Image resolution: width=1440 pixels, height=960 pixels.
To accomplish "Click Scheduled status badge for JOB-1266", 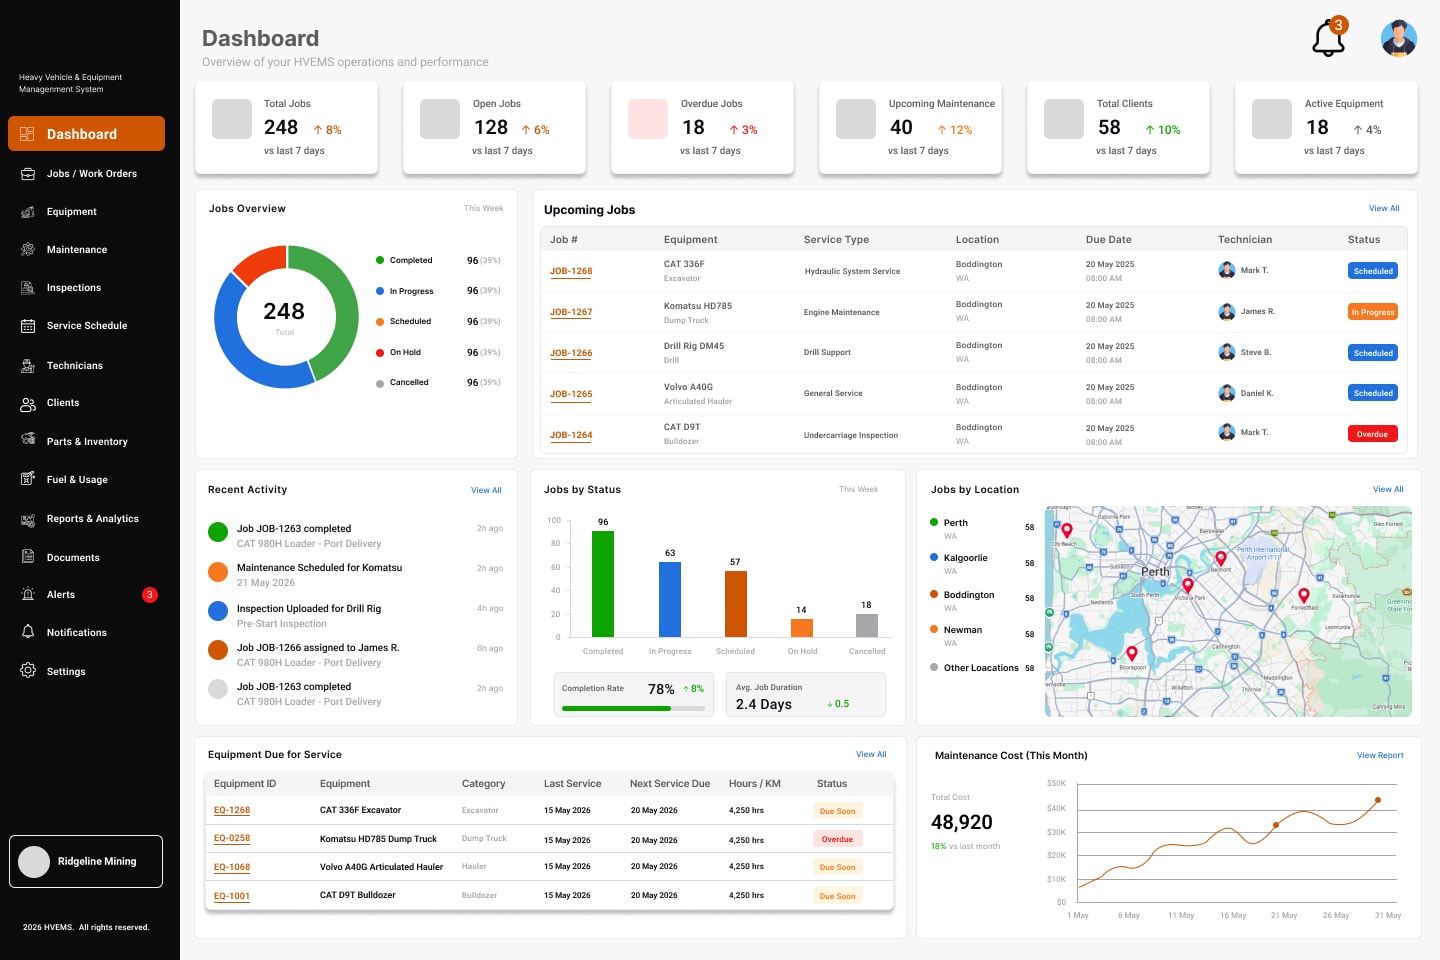I will (x=1373, y=353).
